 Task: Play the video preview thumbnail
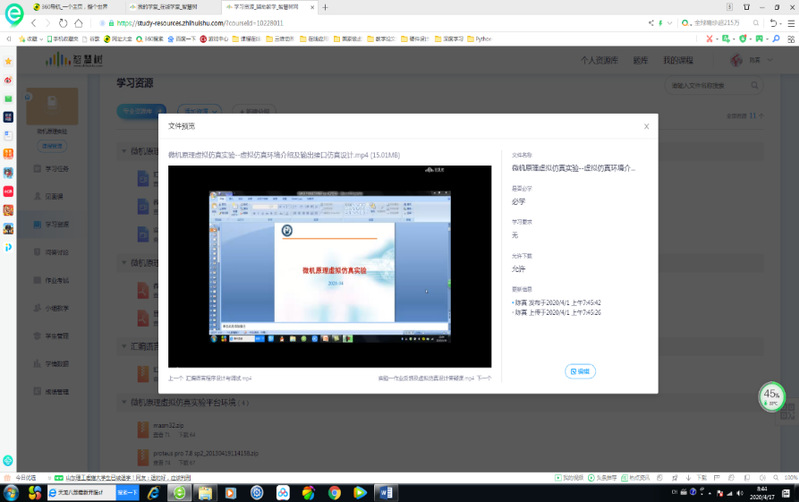329,267
